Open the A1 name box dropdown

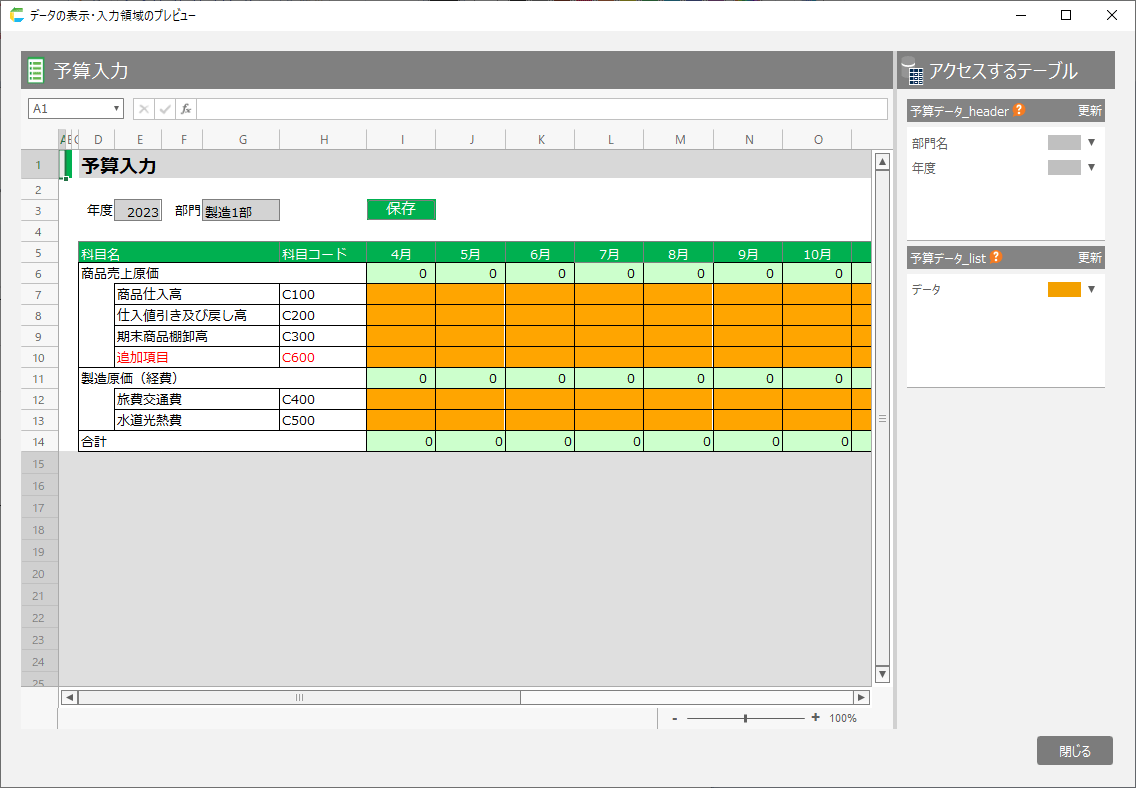click(117, 109)
